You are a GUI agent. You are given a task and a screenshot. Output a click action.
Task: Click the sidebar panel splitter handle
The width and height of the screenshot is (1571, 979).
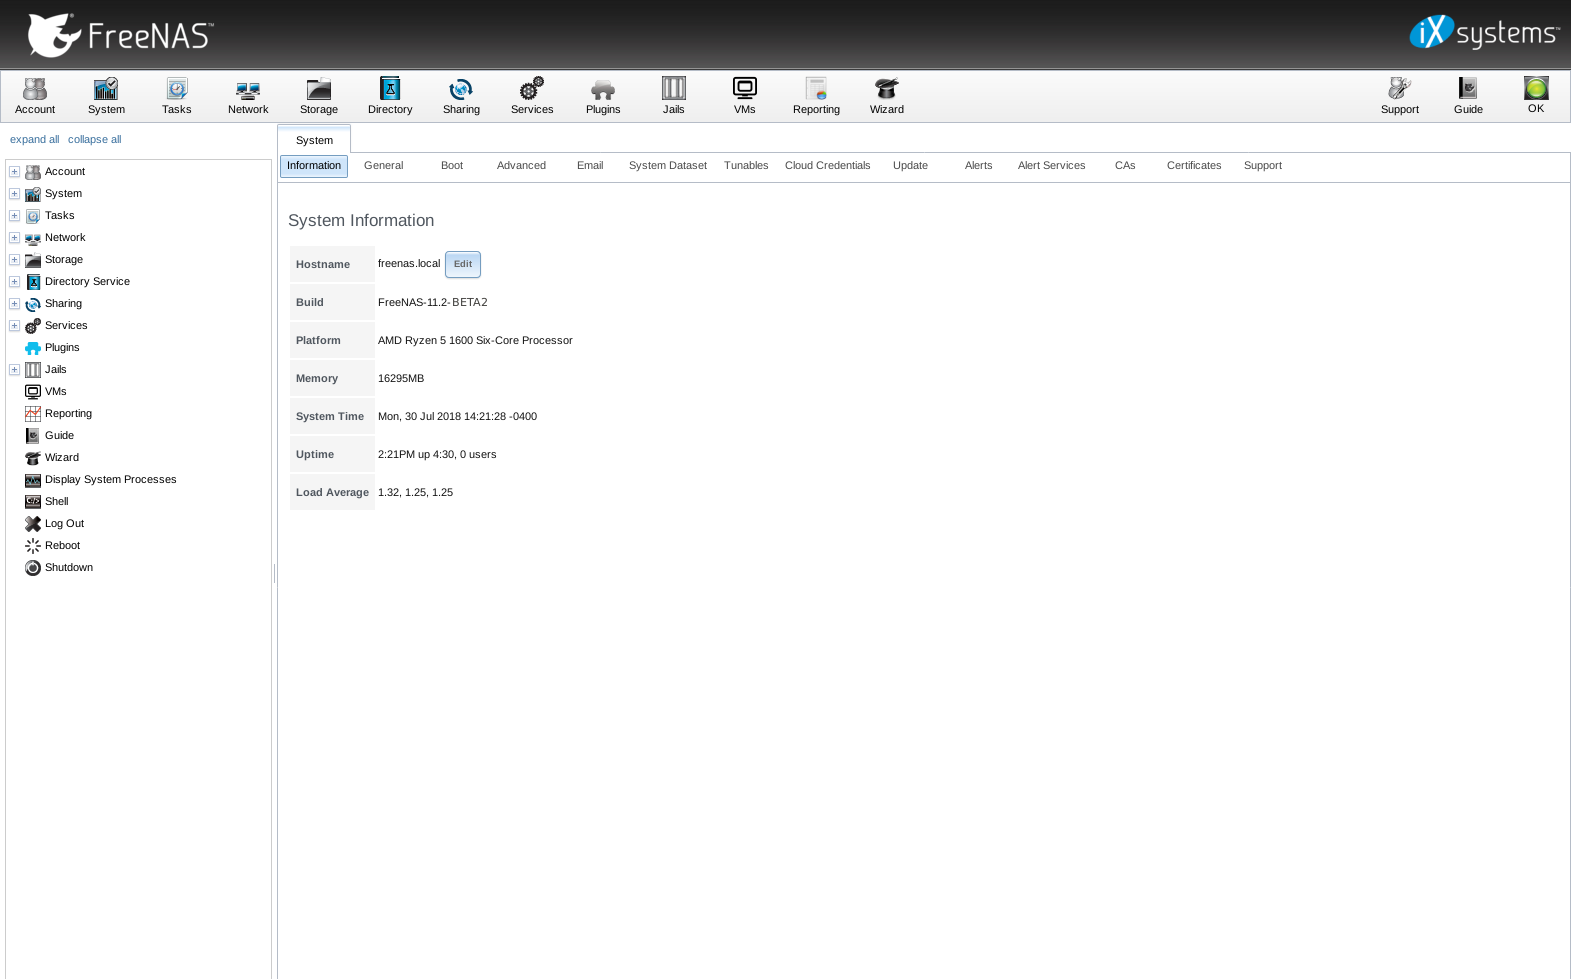pos(274,572)
